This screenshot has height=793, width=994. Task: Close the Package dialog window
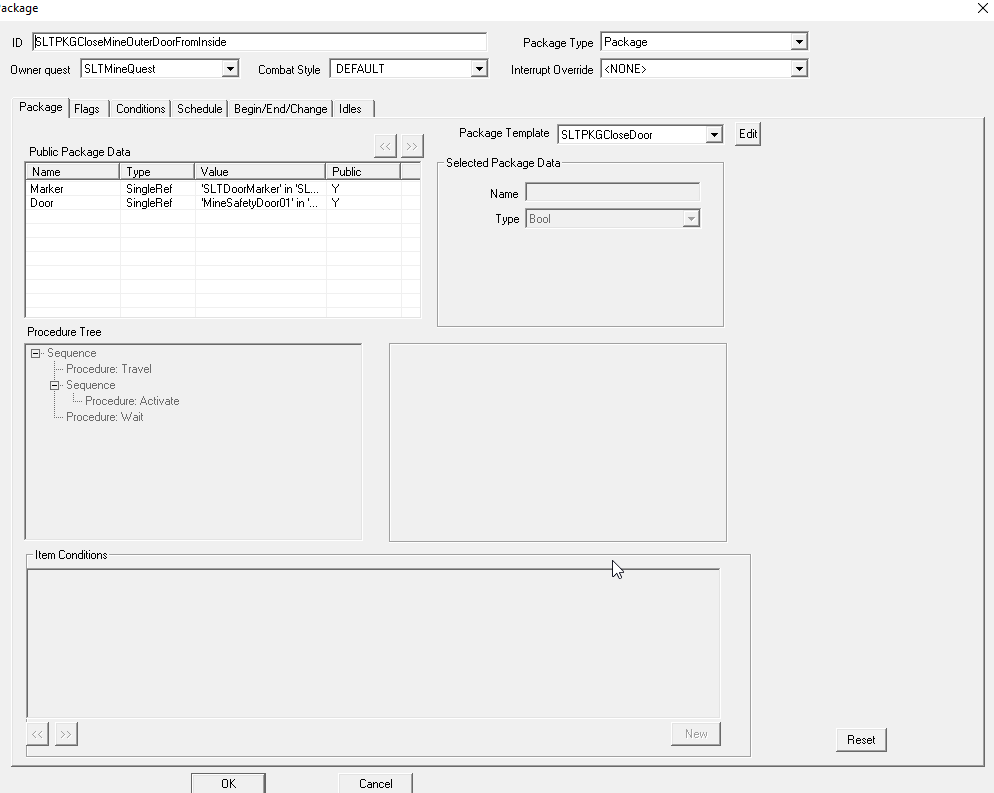pos(983,8)
